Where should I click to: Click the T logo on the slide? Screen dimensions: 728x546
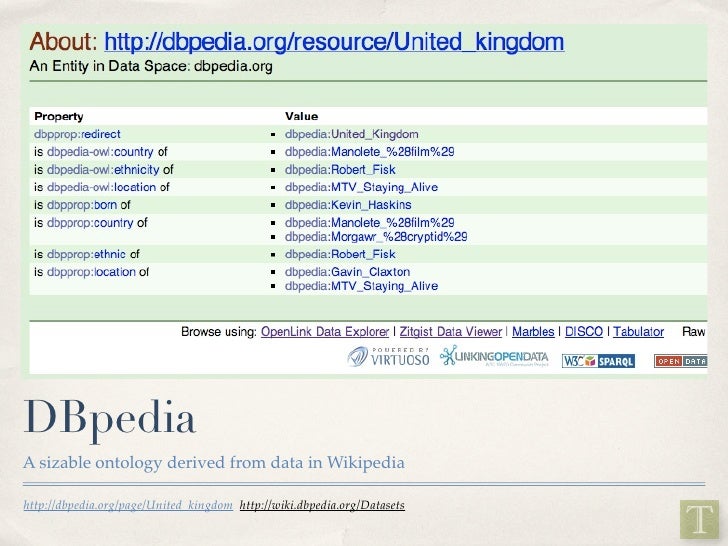(699, 520)
